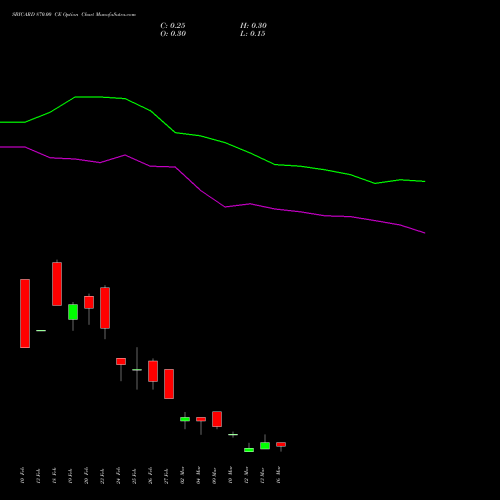Click the green candle above 13 Mar
Image resolution: width=500 pixels, height=500 pixels.
click(265, 446)
